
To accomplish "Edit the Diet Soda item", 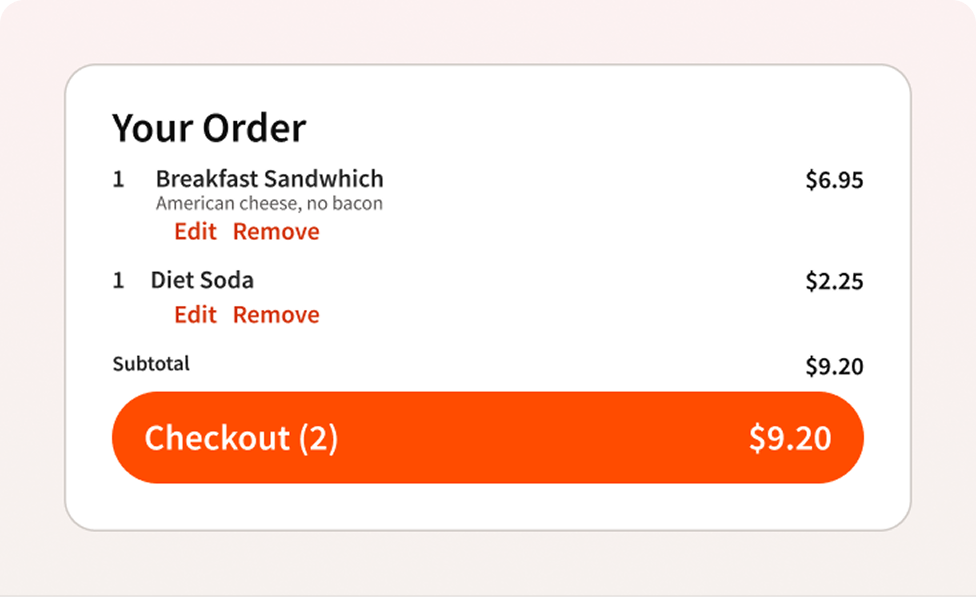I will click(x=195, y=315).
